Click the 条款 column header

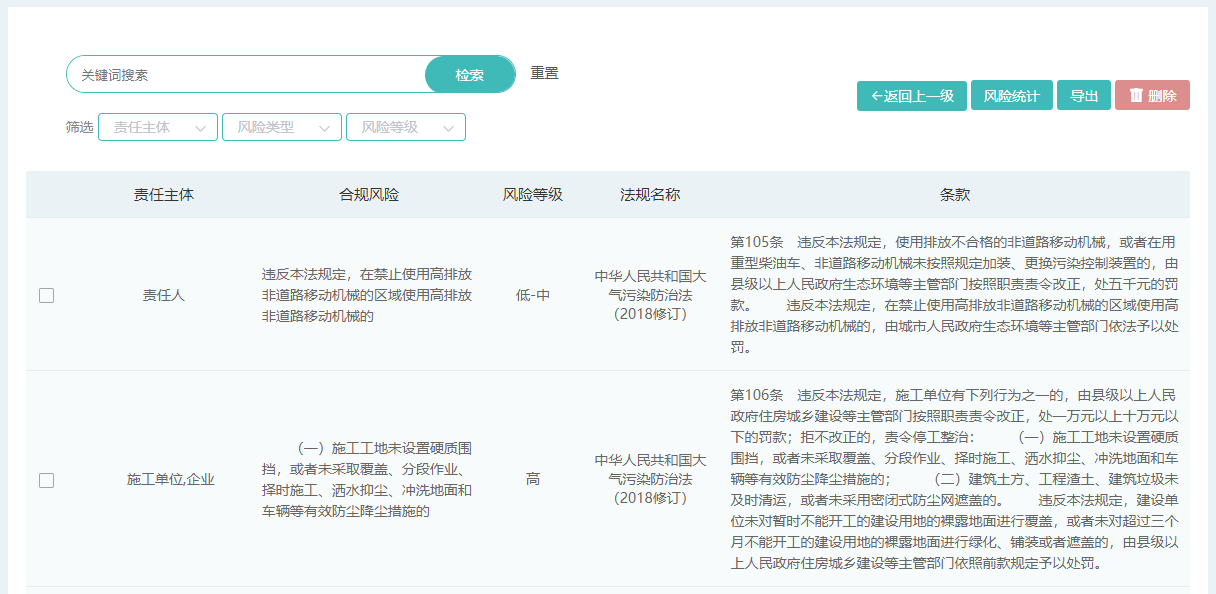tap(955, 195)
